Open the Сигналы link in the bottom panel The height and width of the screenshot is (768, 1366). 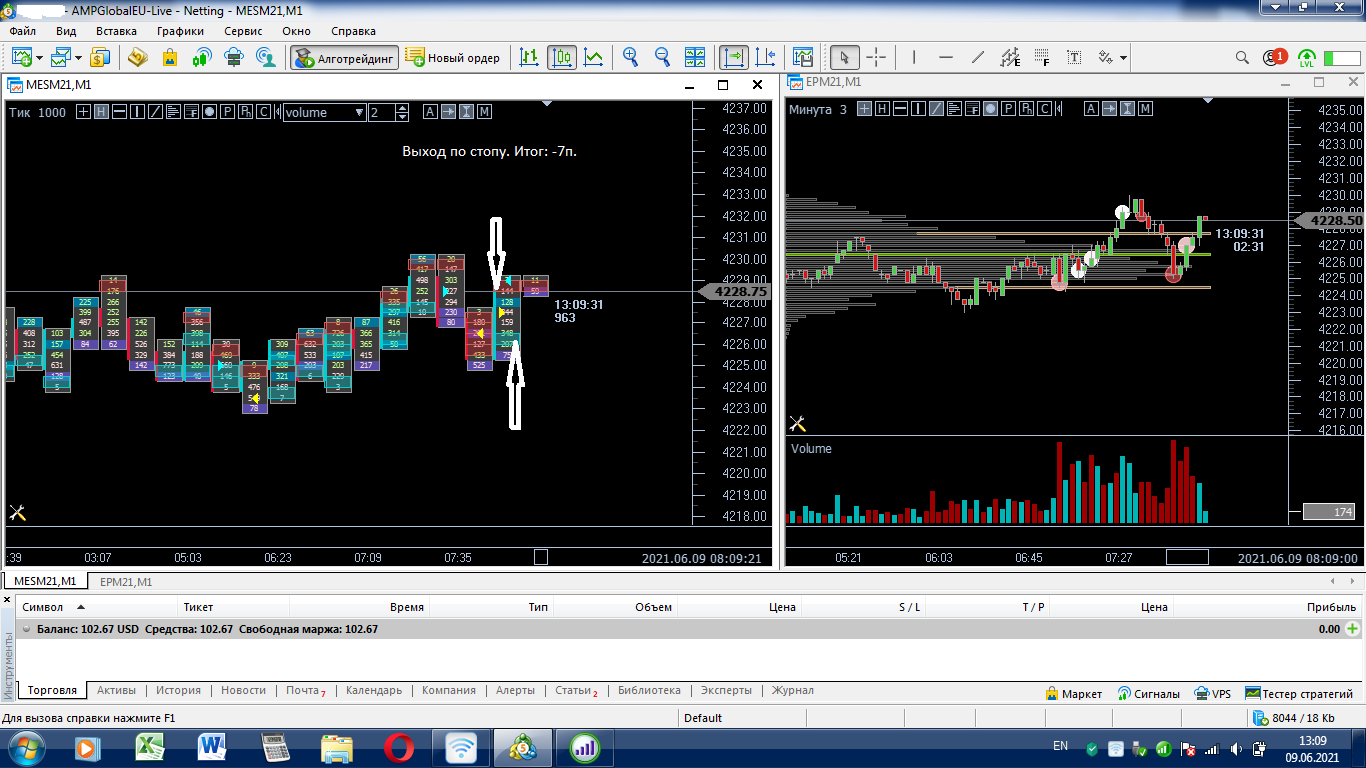coord(1149,693)
